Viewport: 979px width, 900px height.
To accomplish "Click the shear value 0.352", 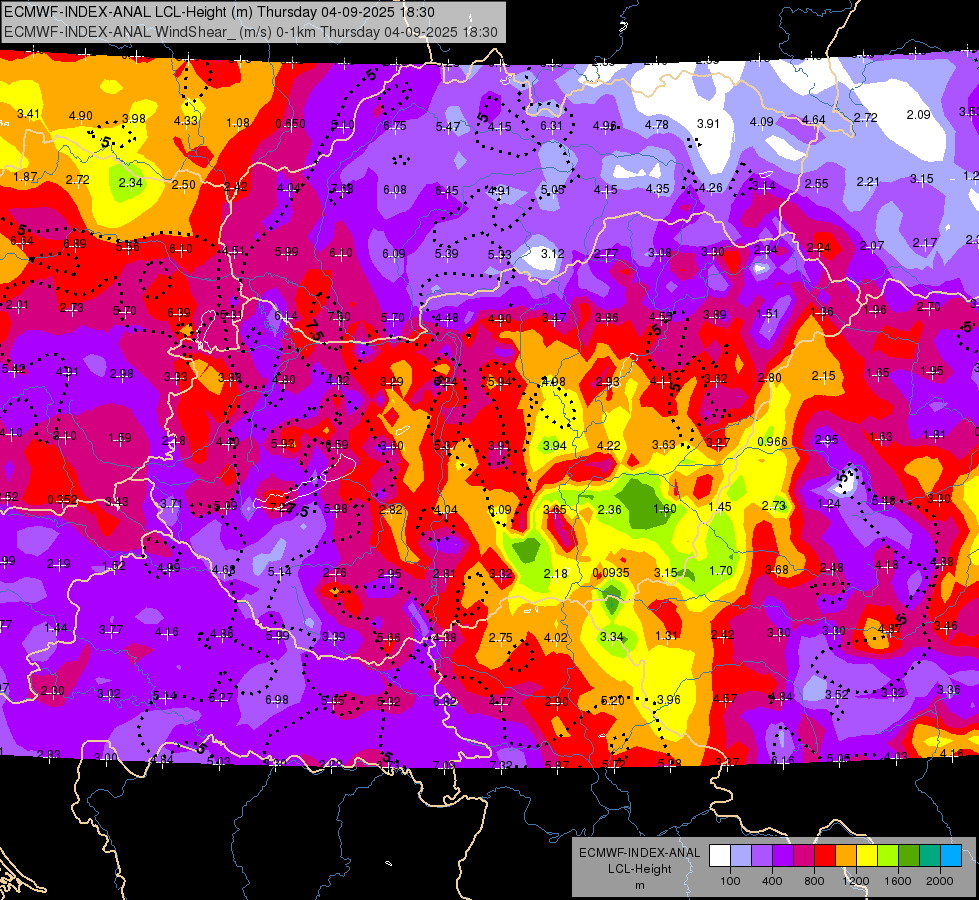I will pos(62,500).
